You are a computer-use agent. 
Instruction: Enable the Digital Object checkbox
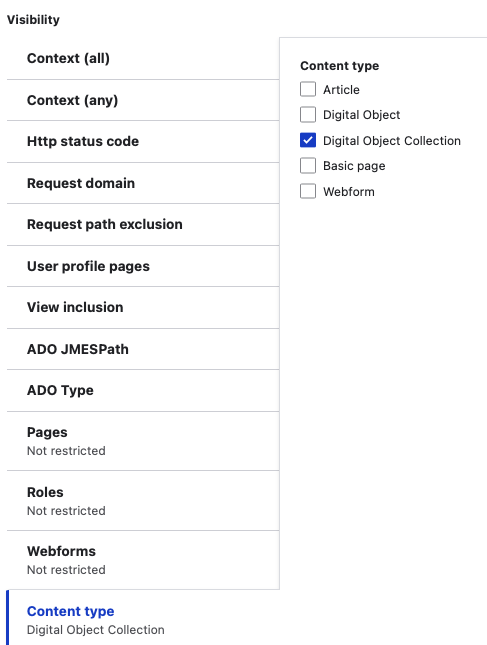[308, 115]
